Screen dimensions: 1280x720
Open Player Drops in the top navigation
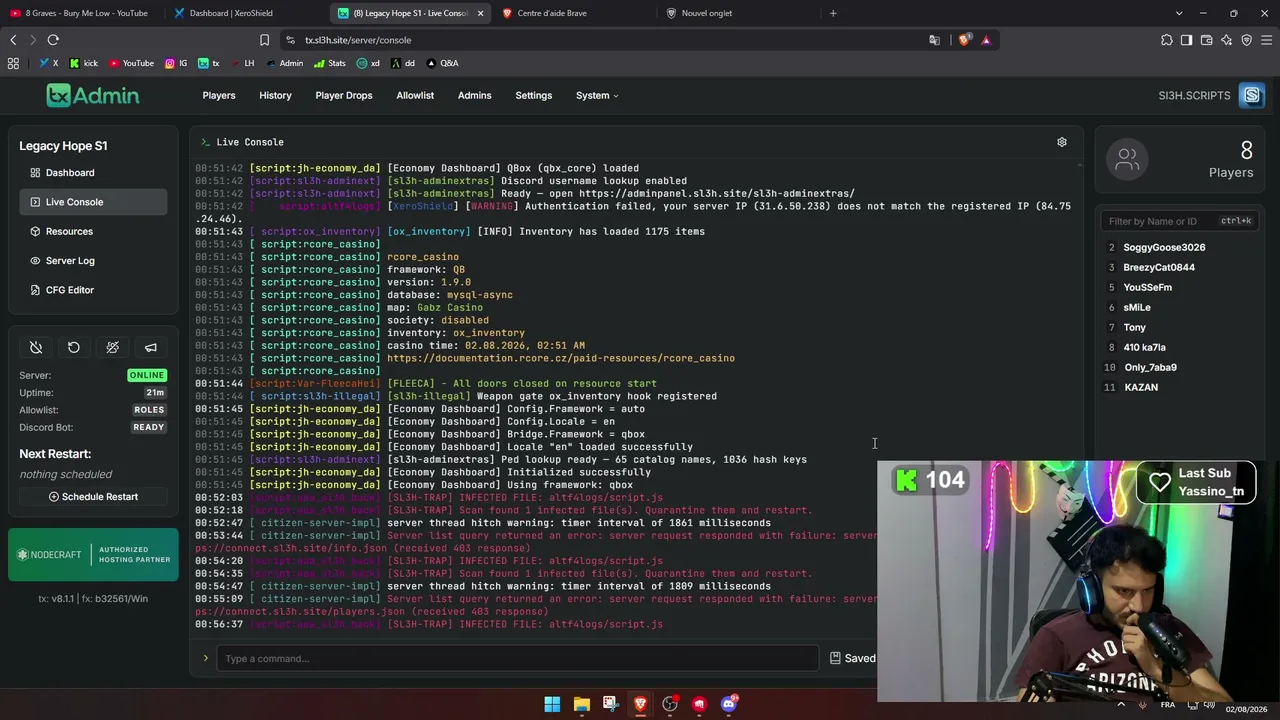click(344, 95)
